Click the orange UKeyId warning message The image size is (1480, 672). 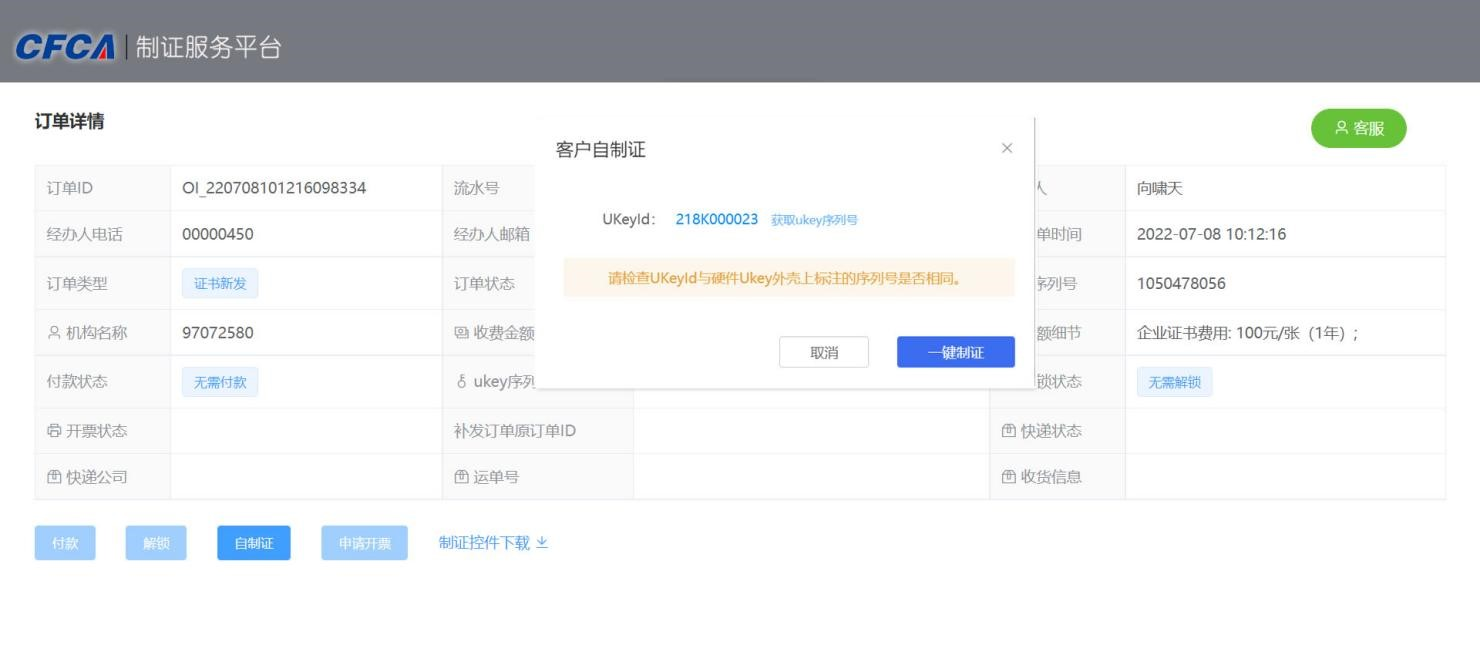[x=789, y=278]
